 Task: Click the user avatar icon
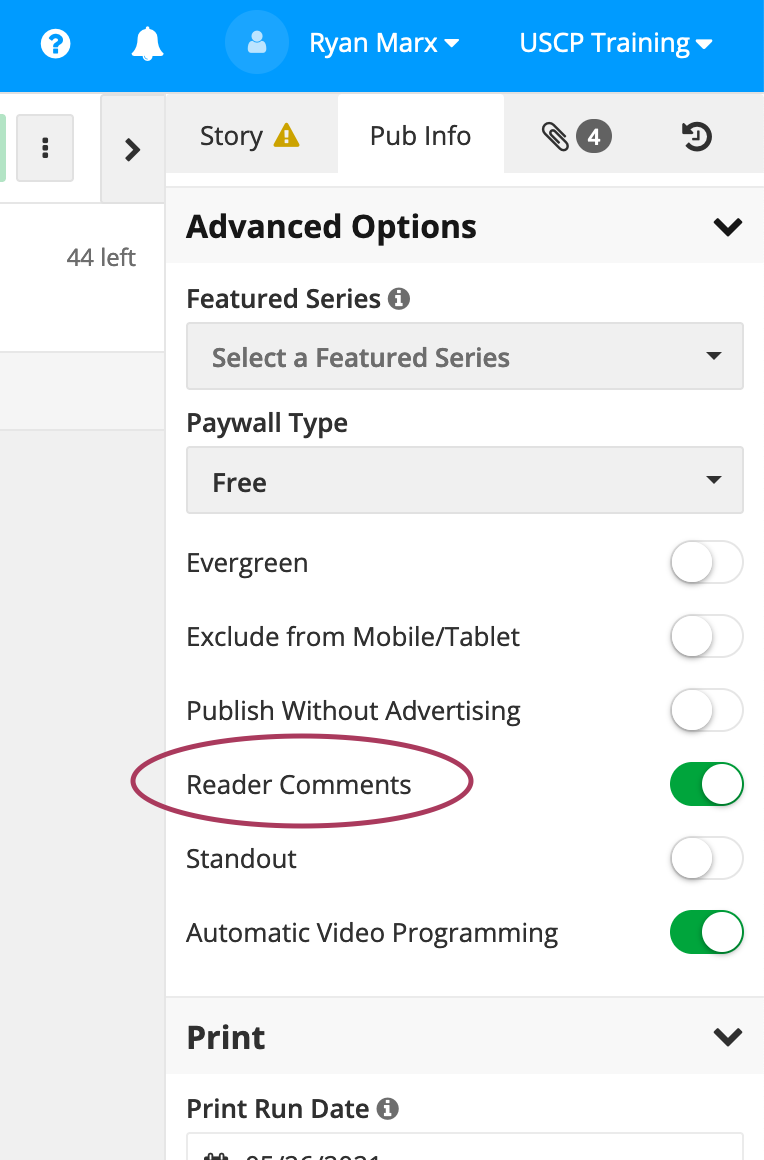click(257, 43)
